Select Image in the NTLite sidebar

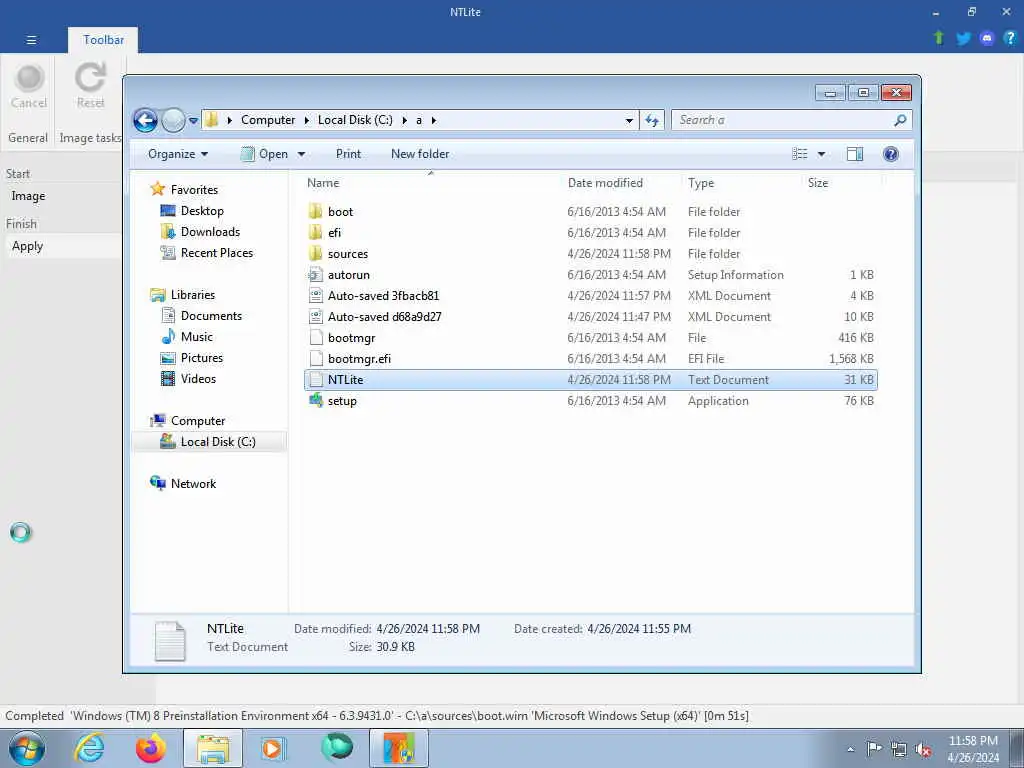(x=28, y=196)
